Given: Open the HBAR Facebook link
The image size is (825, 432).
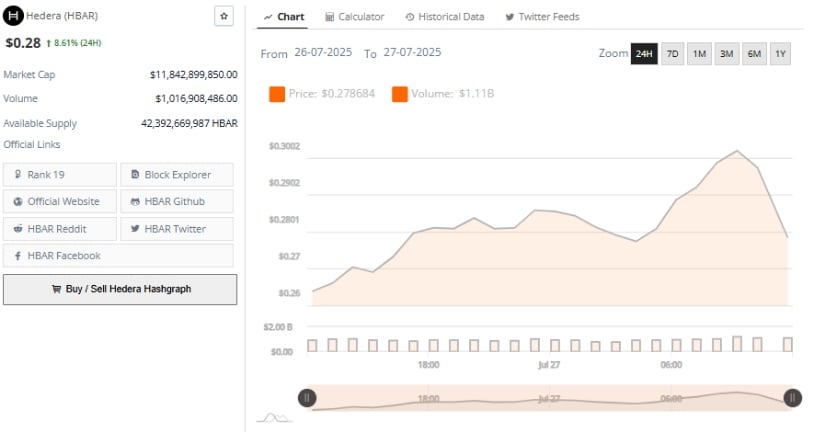Looking at the screenshot, I should [118, 256].
